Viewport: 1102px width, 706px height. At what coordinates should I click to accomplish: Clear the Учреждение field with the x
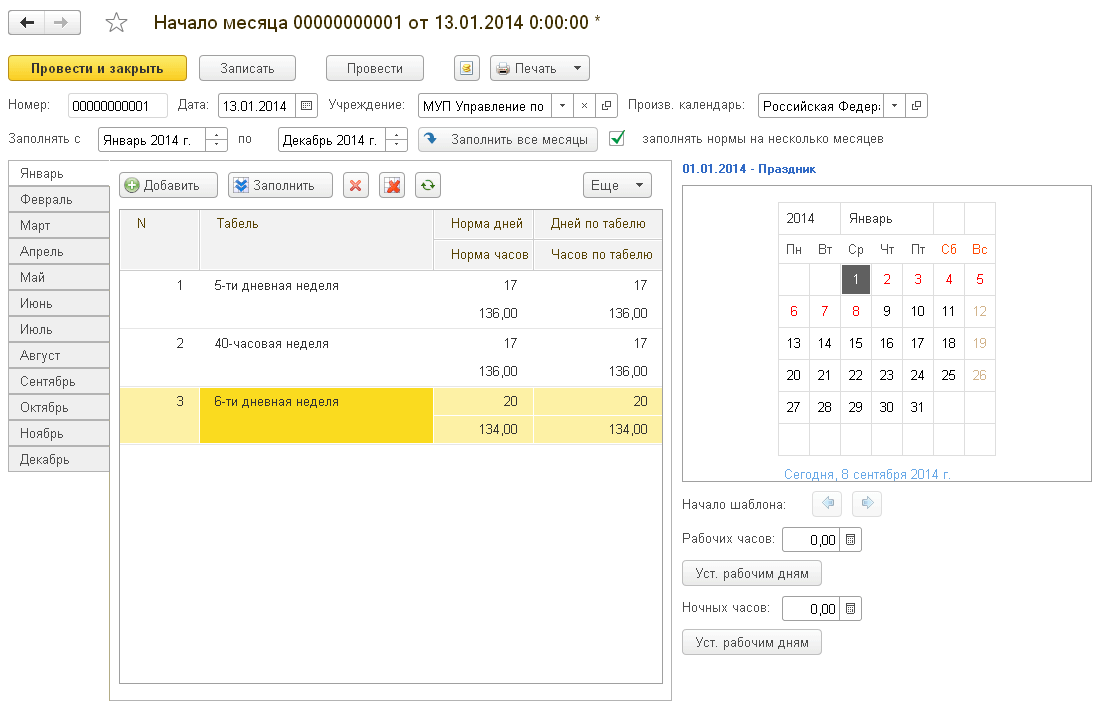(x=584, y=106)
